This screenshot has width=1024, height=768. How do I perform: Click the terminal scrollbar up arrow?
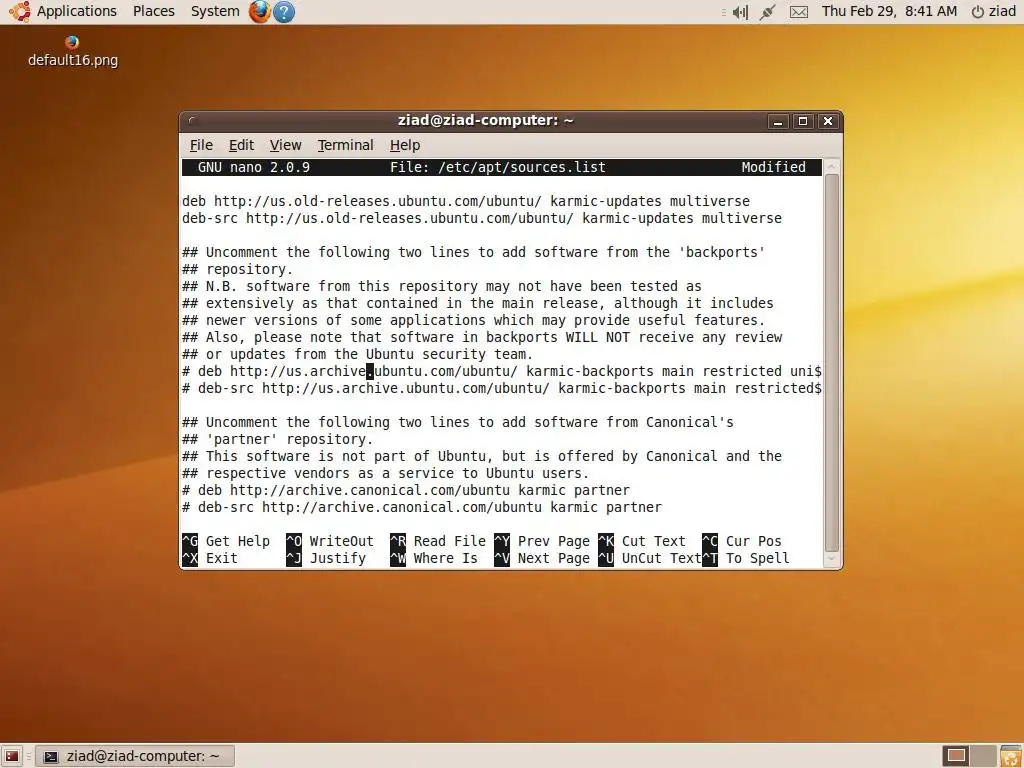click(831, 167)
